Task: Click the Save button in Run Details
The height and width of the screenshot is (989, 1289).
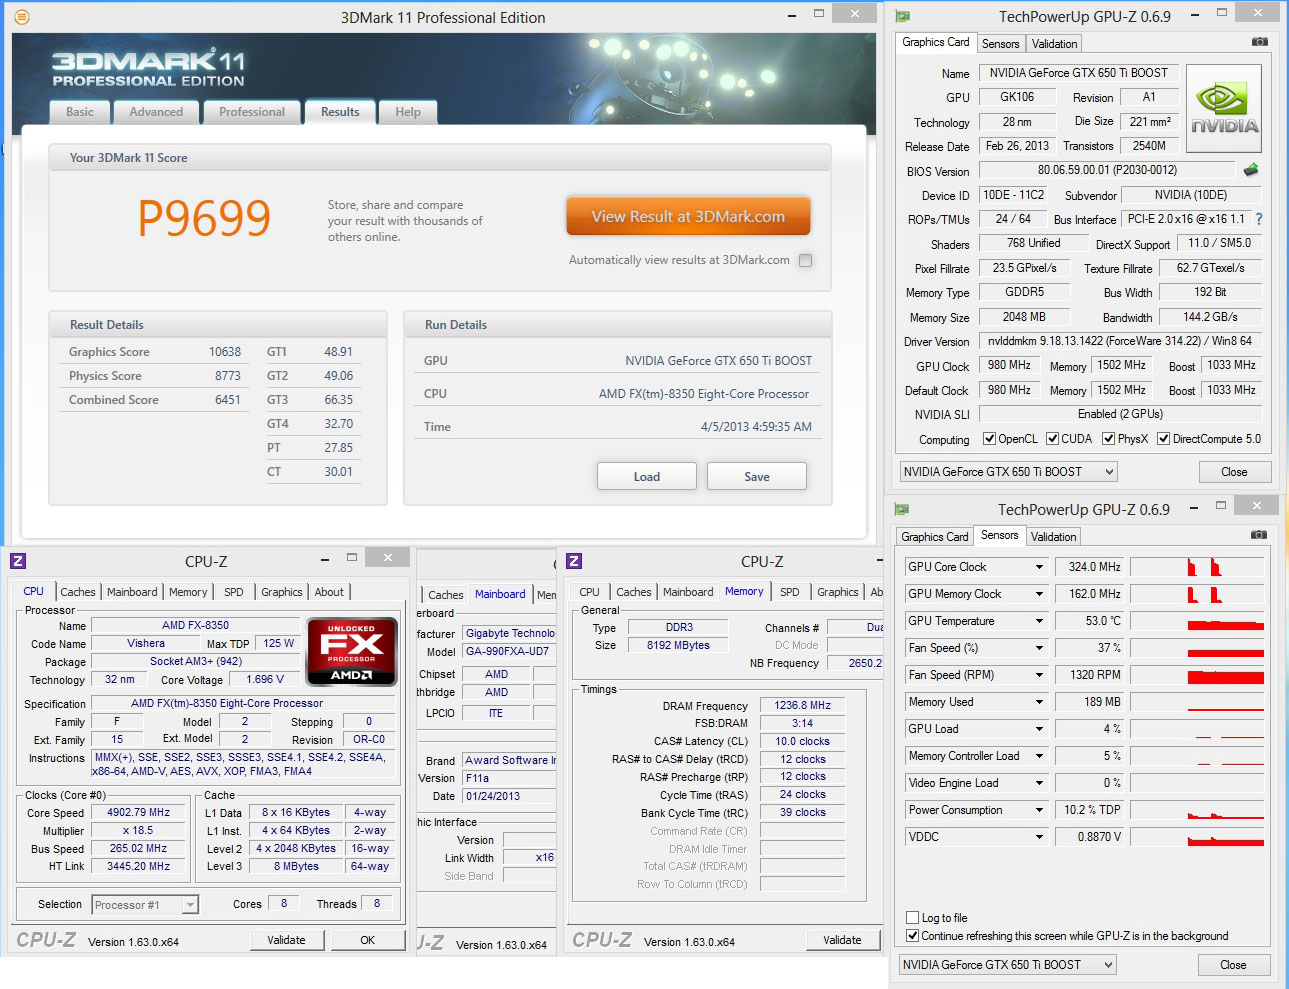Action: pos(757,477)
